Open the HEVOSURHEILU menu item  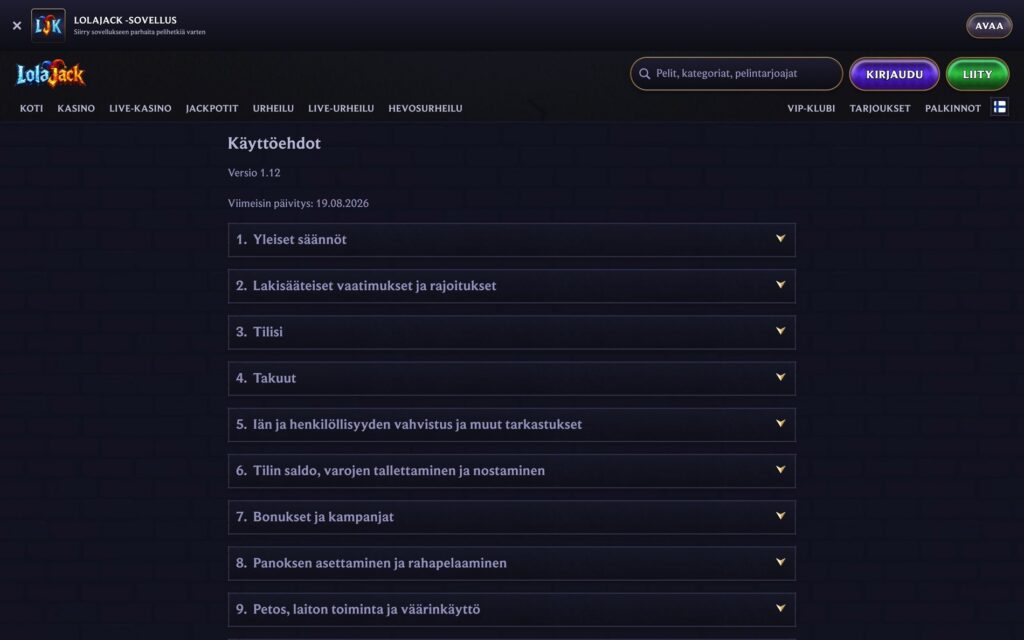[x=425, y=108]
